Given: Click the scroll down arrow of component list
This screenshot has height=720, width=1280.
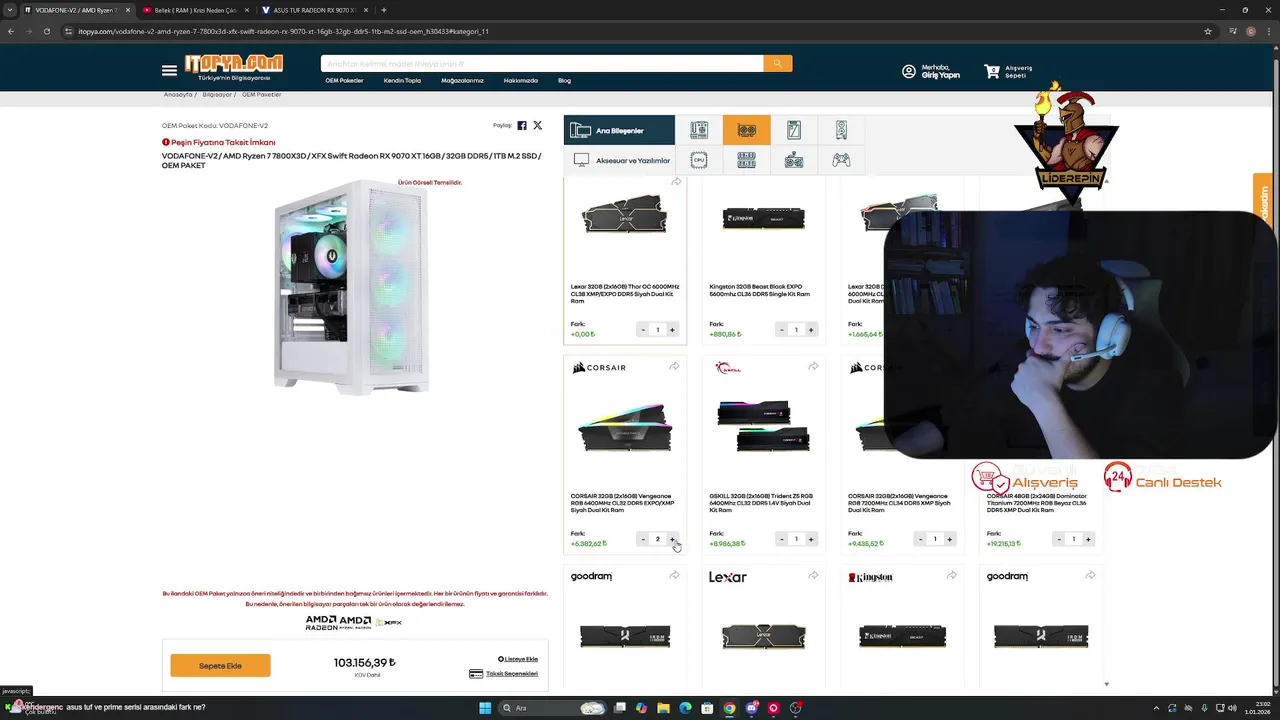Looking at the screenshot, I should [1106, 684].
